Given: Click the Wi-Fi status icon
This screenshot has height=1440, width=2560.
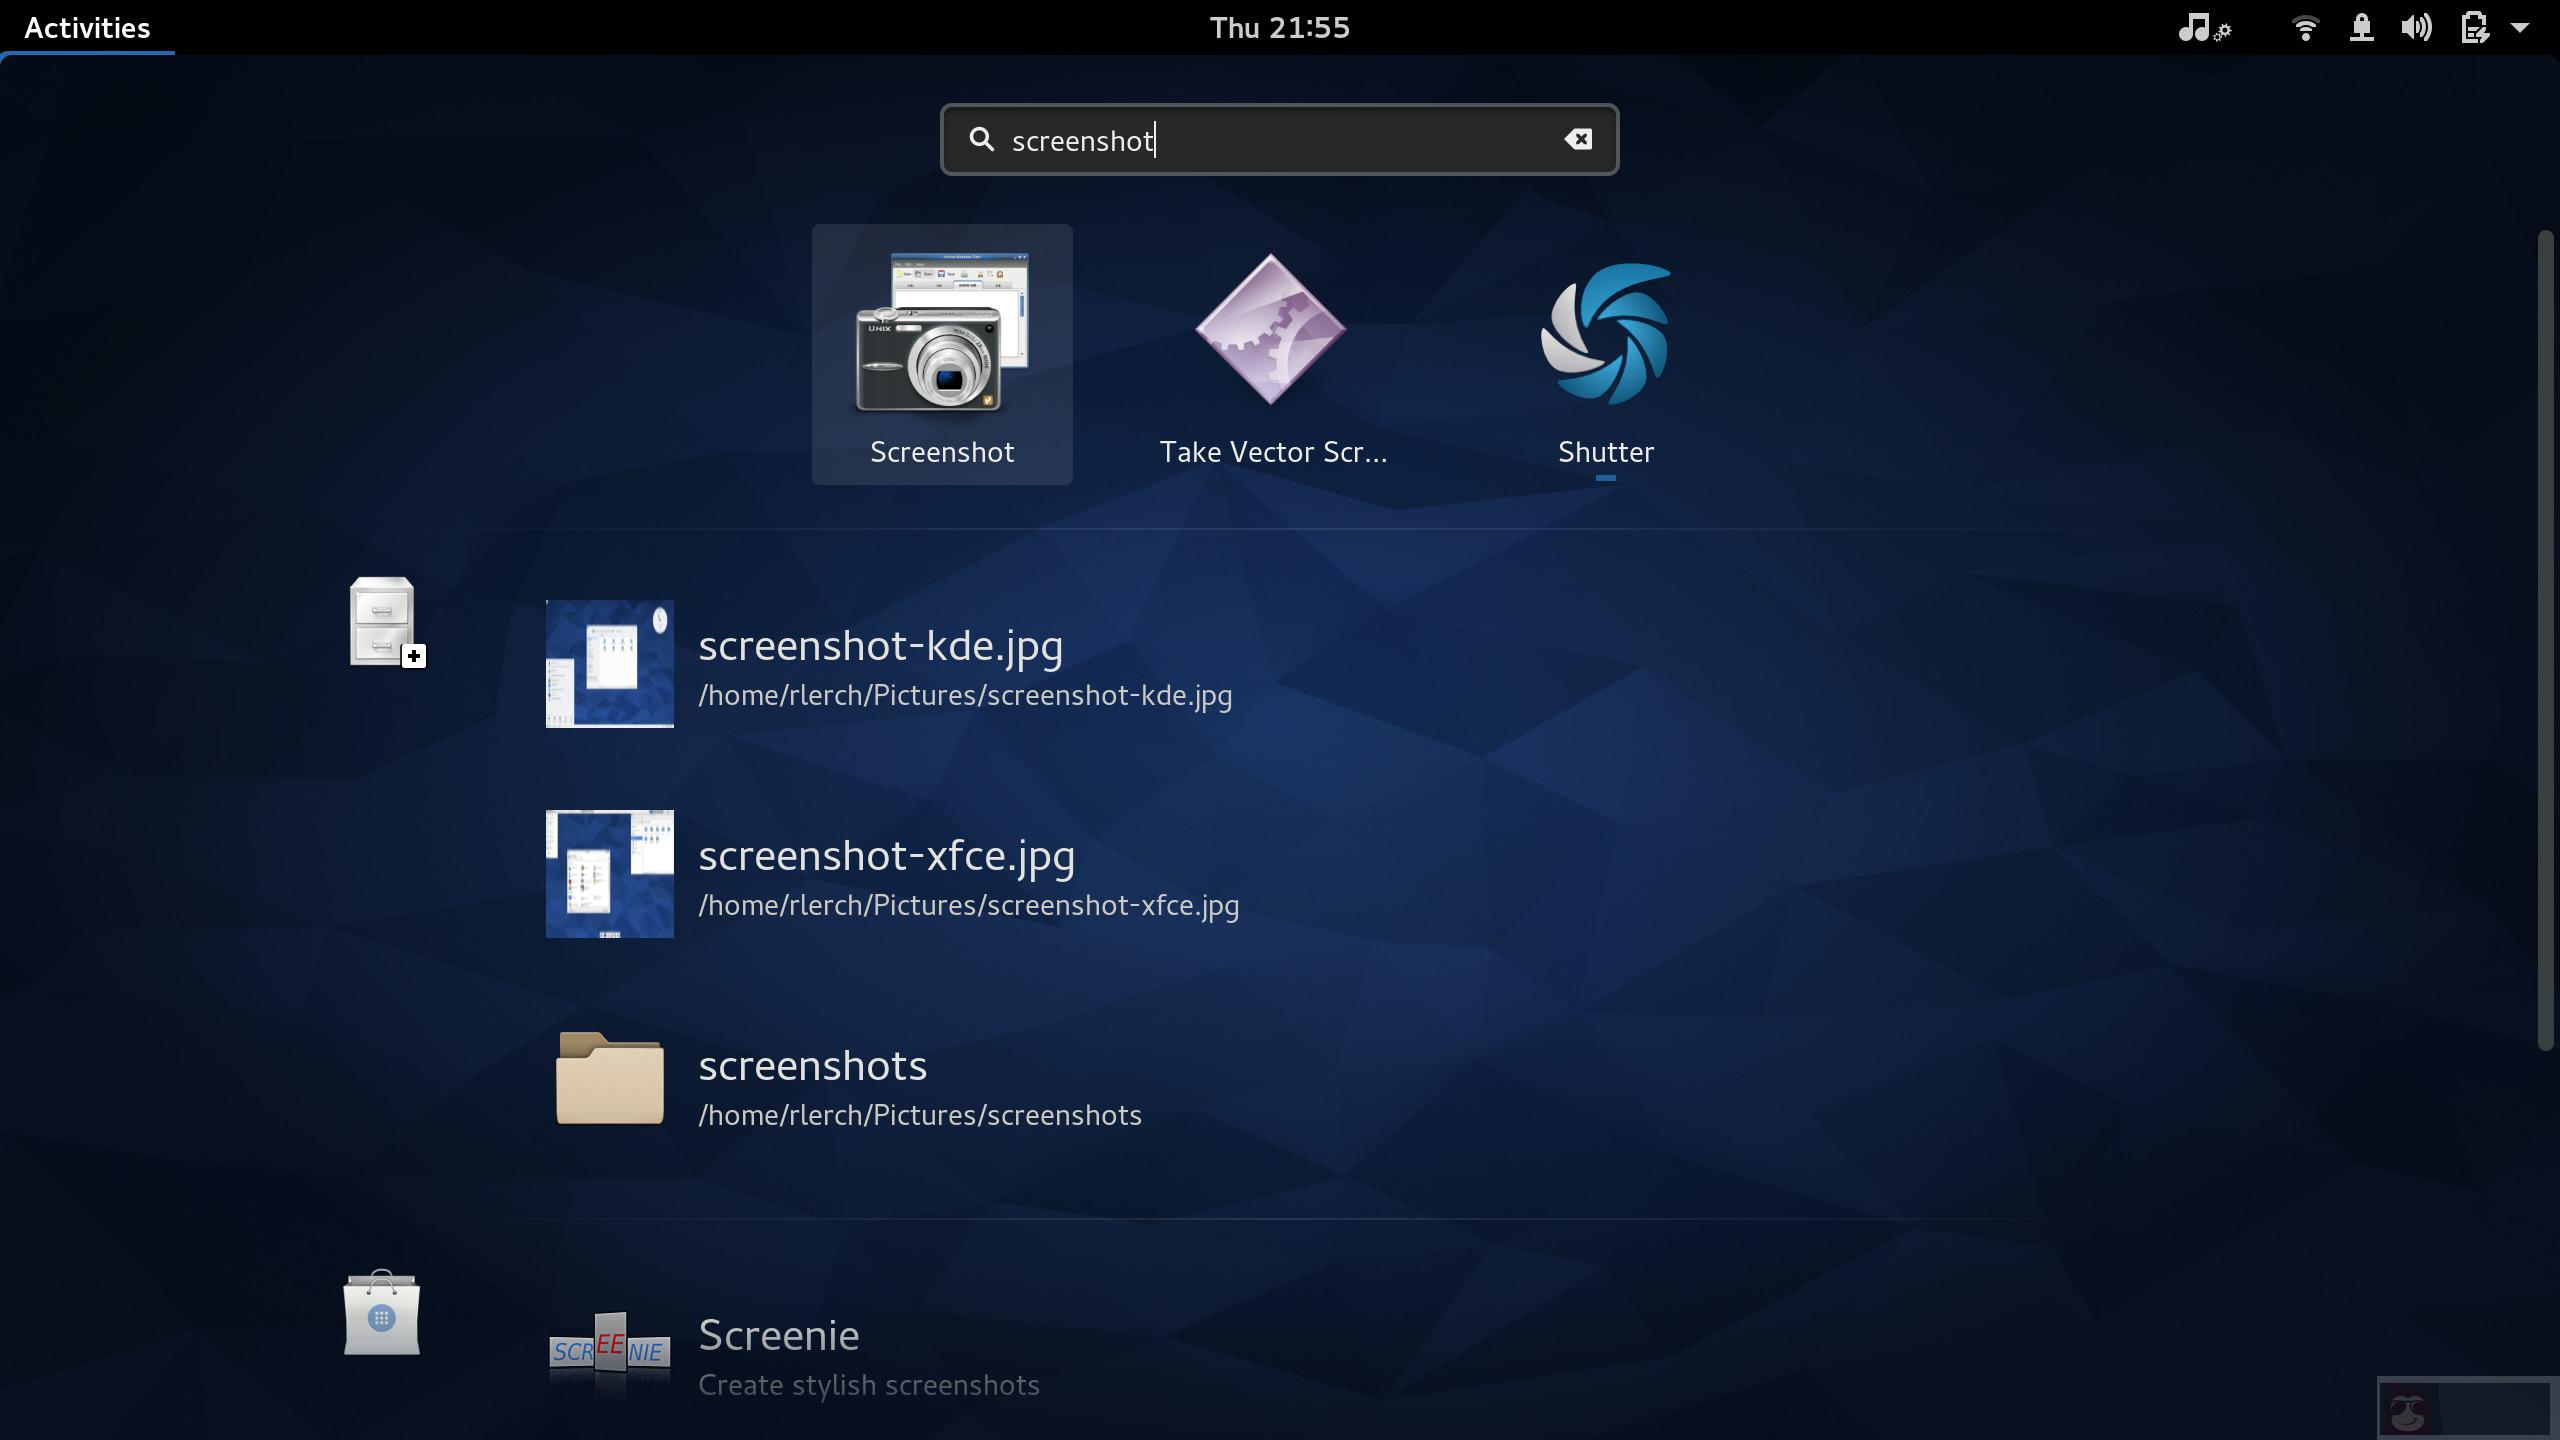Looking at the screenshot, I should [2306, 27].
